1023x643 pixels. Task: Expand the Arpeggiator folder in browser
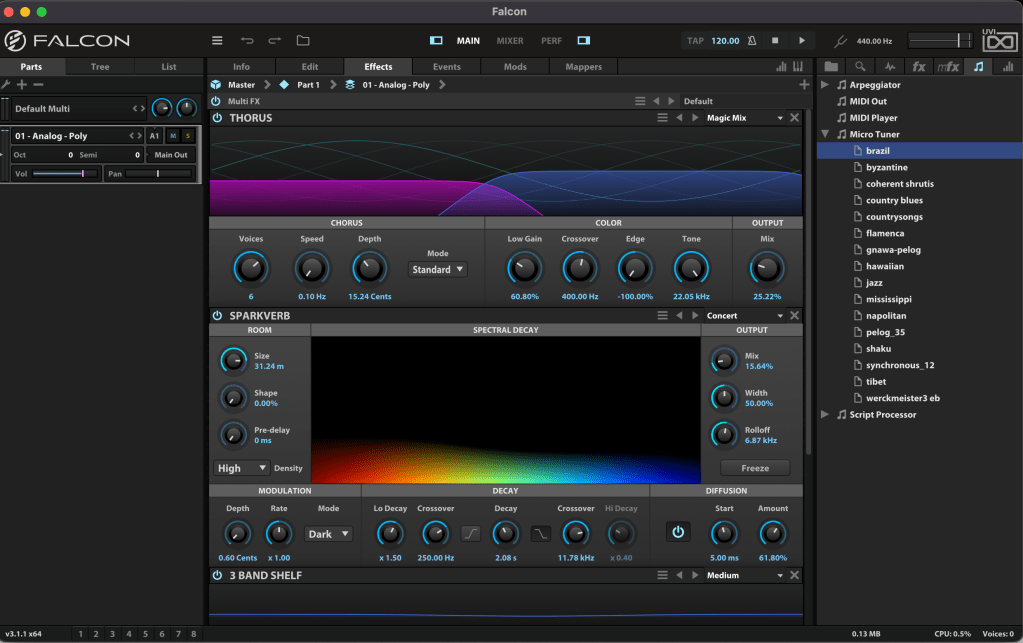click(825, 85)
